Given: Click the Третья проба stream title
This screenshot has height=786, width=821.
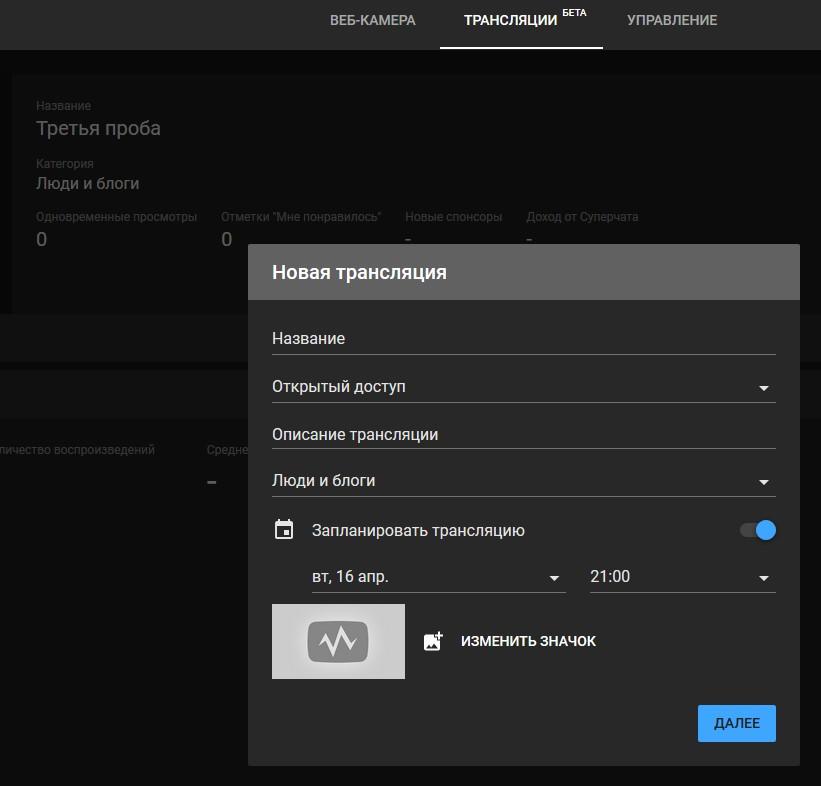Looking at the screenshot, I should pyautogui.click(x=98, y=128).
